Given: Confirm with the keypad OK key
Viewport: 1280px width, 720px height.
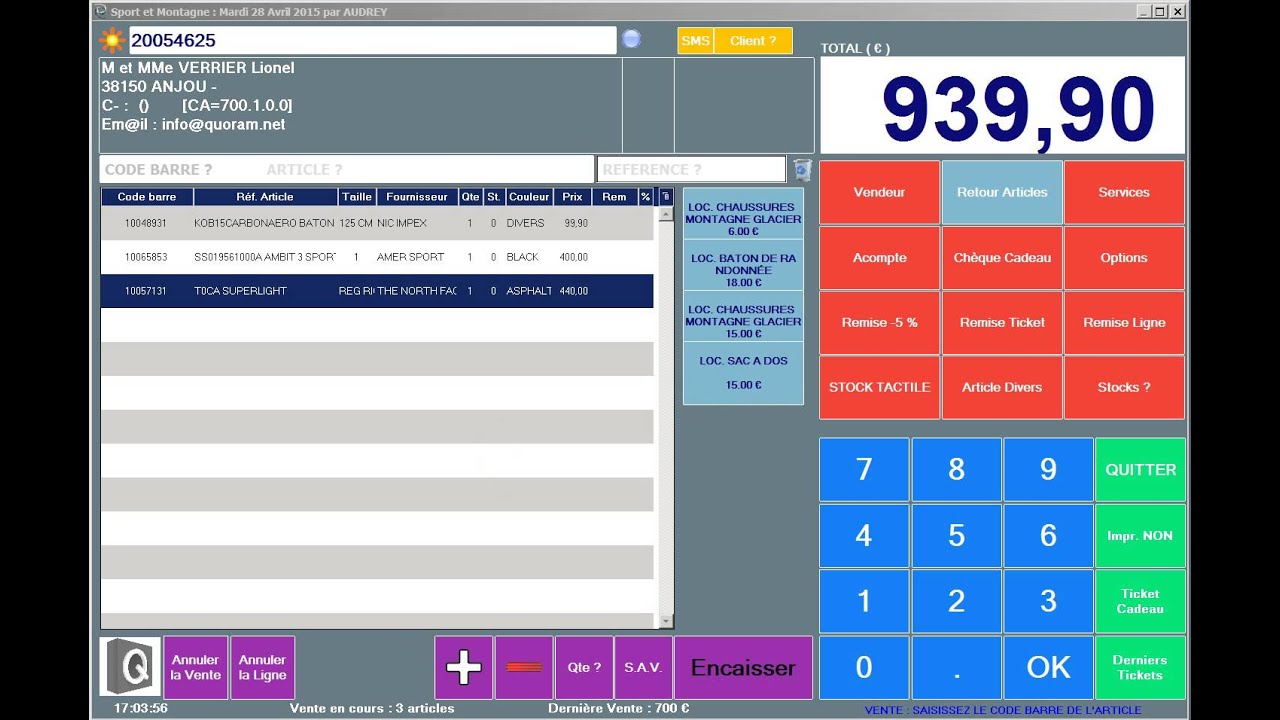Looking at the screenshot, I should pos(1048,667).
